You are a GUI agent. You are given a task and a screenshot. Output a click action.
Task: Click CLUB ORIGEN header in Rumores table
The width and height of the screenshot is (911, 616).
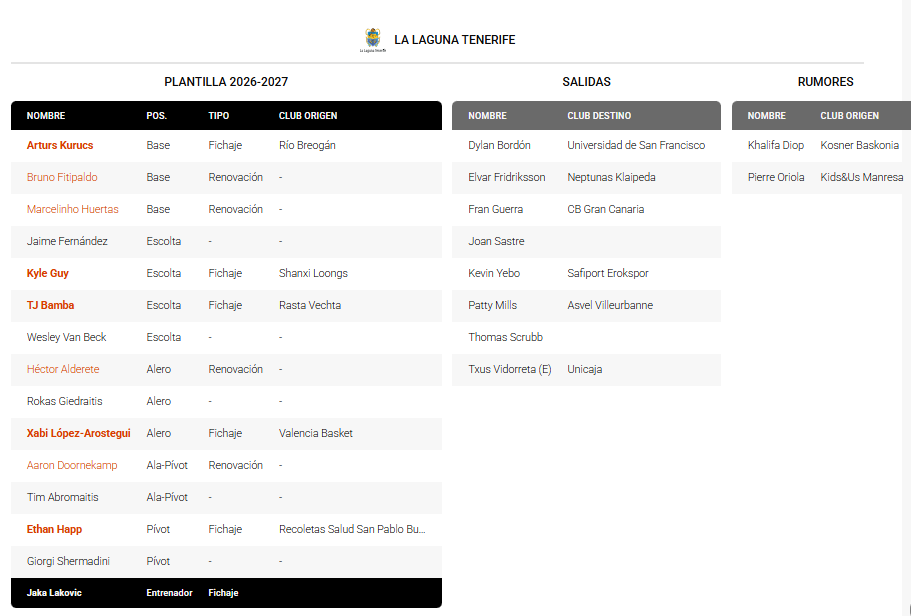pyautogui.click(x=849, y=116)
